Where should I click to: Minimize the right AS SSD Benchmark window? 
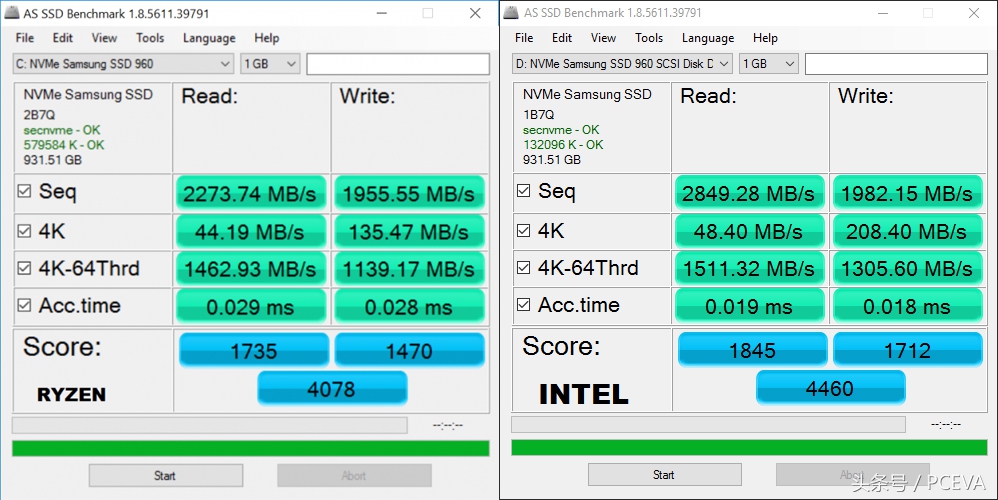coord(881,13)
